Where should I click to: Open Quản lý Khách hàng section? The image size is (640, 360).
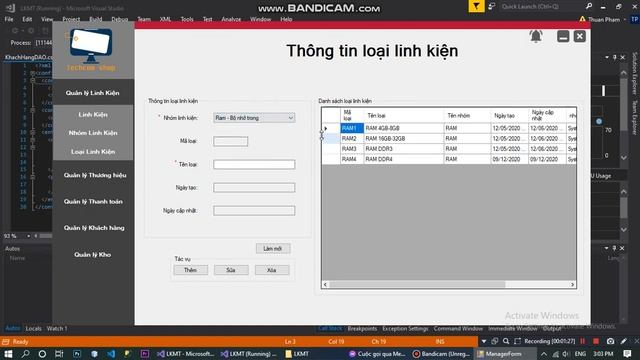click(x=94, y=228)
